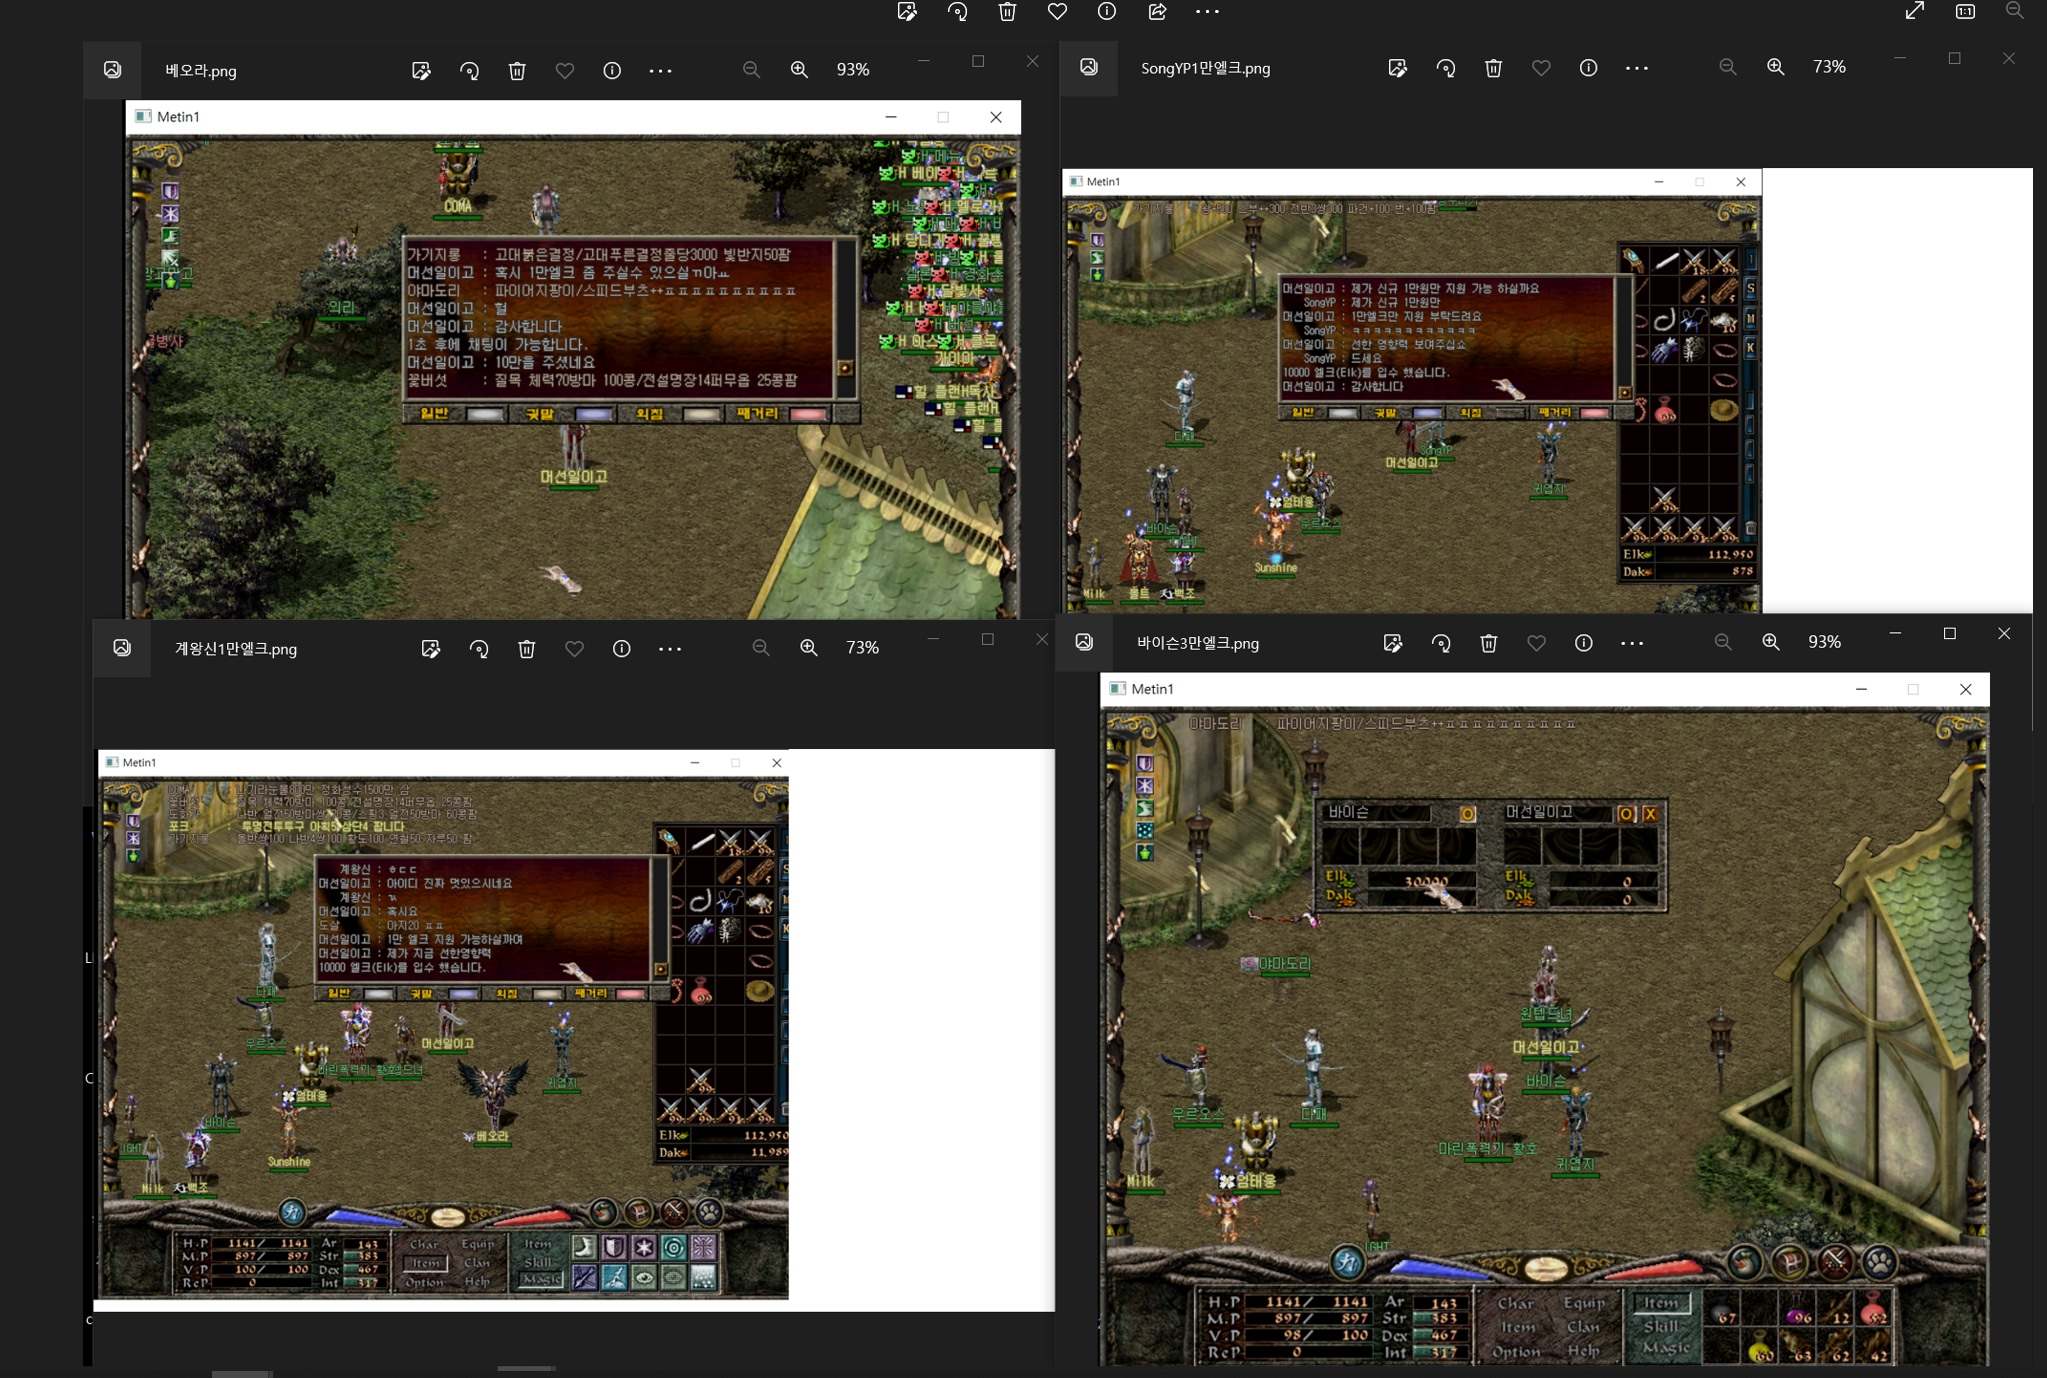Zoom out in the 계왕신1만엘크.png window

[x=761, y=648]
